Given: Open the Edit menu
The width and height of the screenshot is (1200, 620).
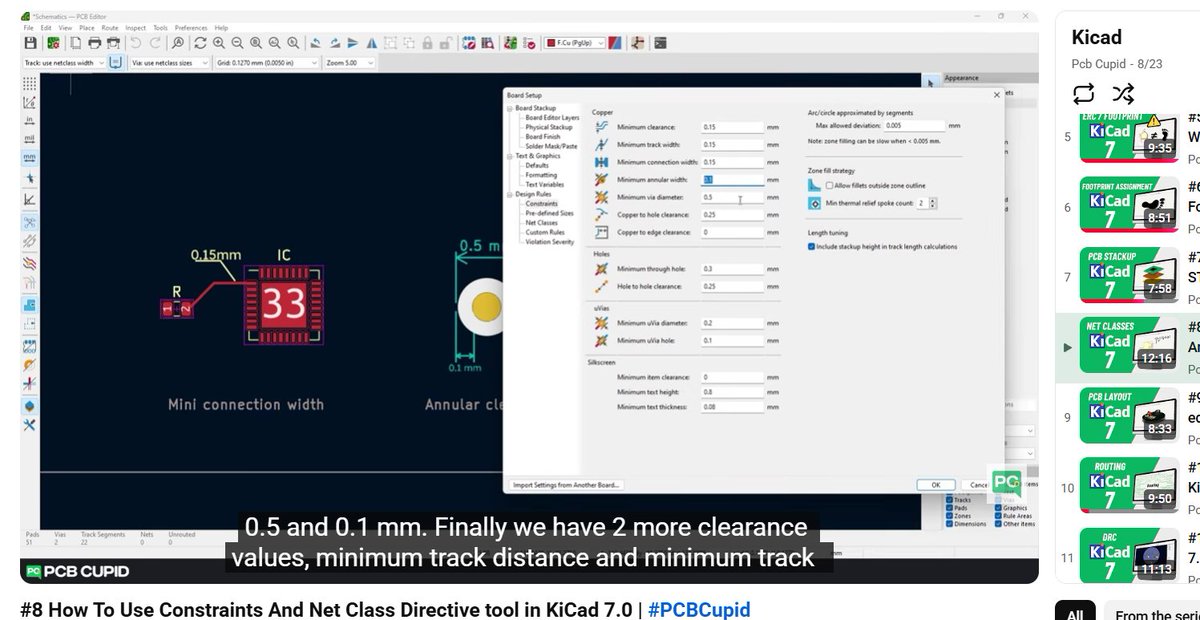Looking at the screenshot, I should pos(45,27).
